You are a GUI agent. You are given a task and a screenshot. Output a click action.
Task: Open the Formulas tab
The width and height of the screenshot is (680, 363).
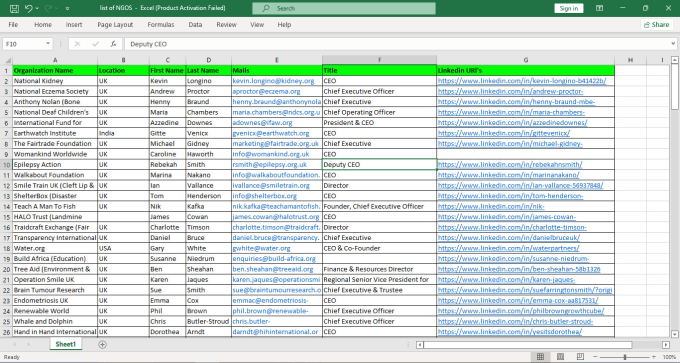[160, 25]
